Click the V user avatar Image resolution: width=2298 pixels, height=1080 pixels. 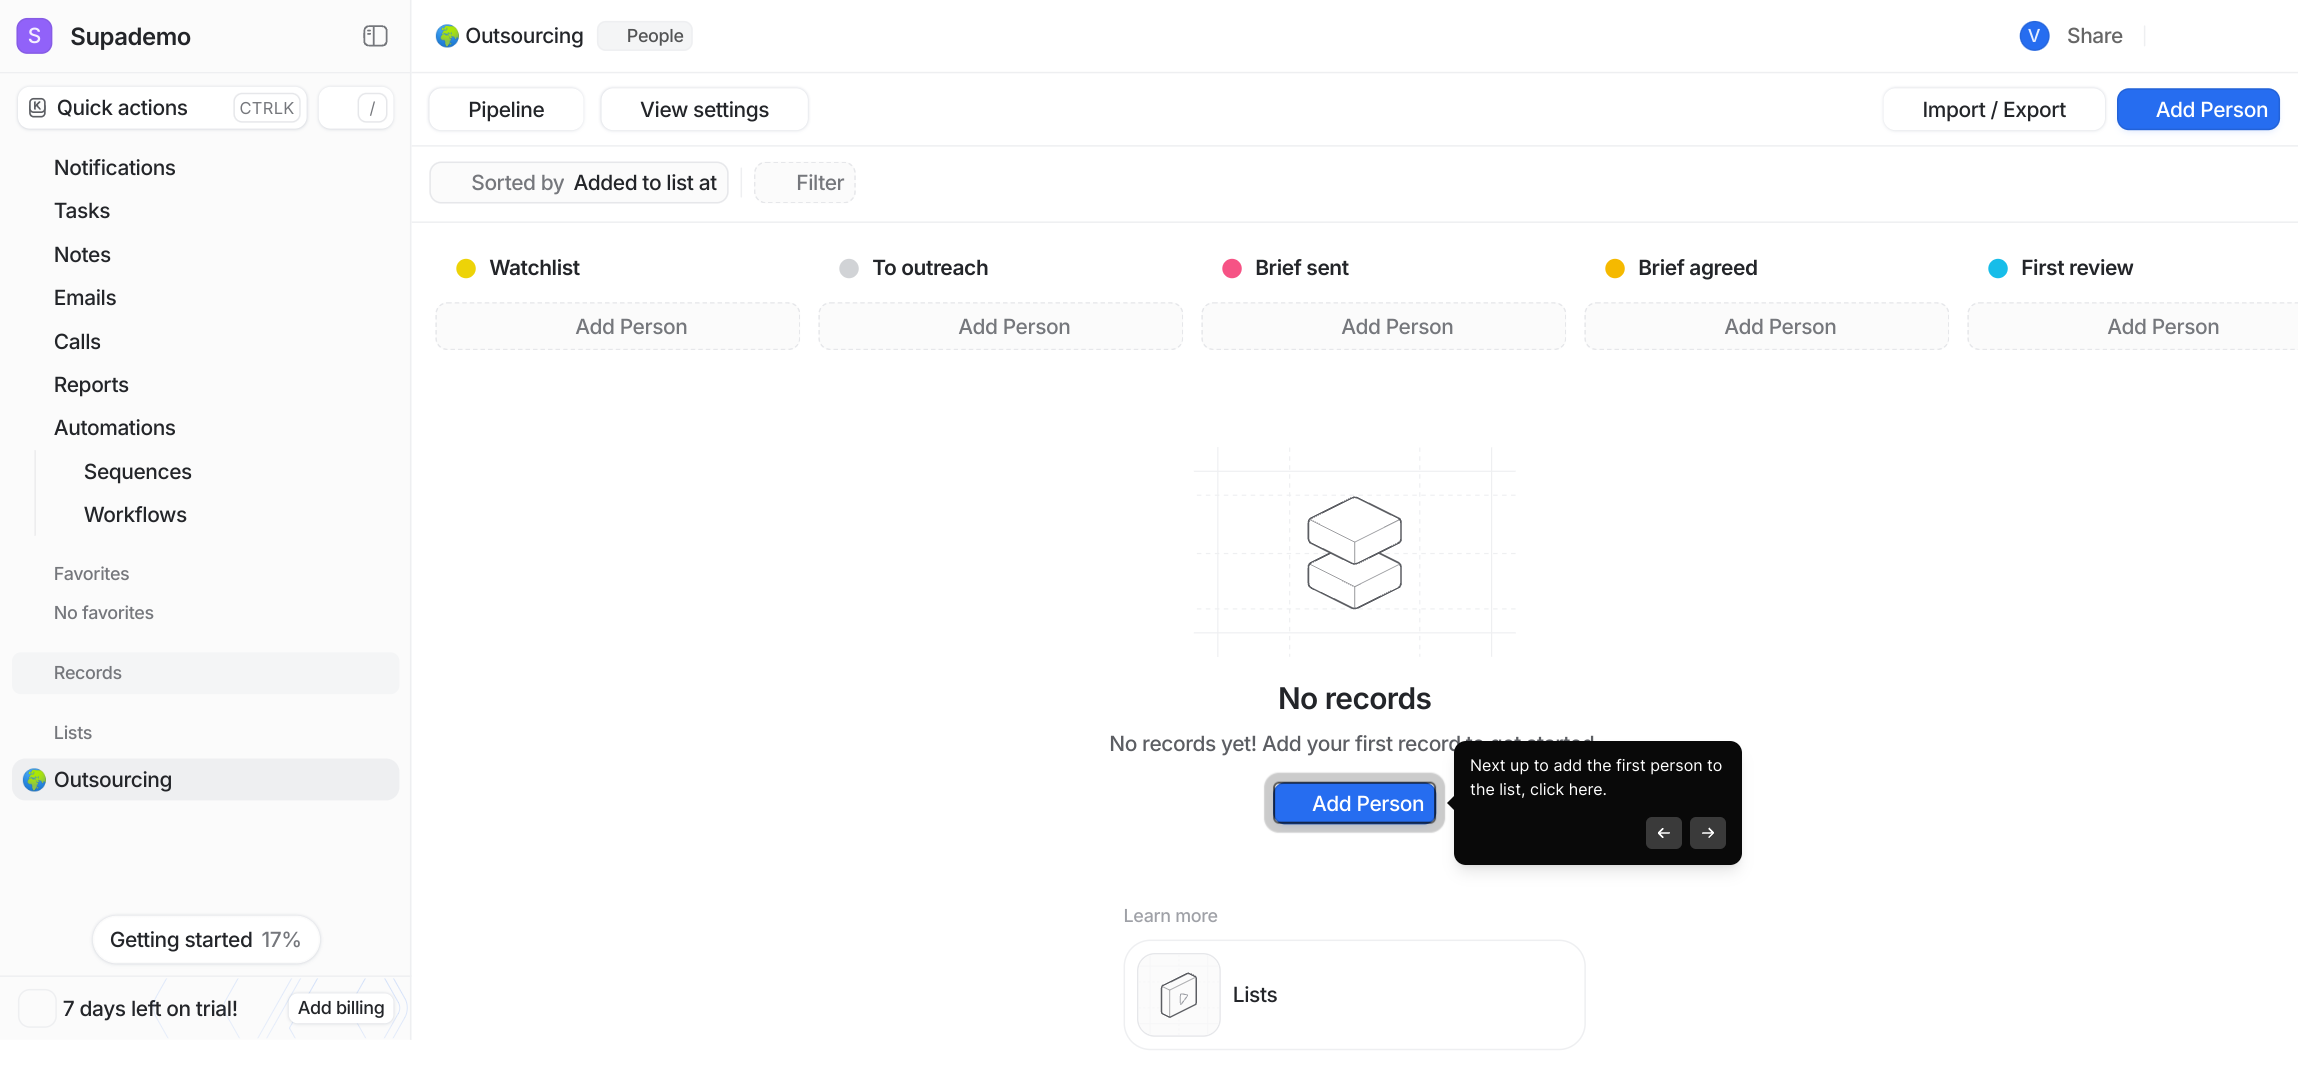click(x=2034, y=36)
